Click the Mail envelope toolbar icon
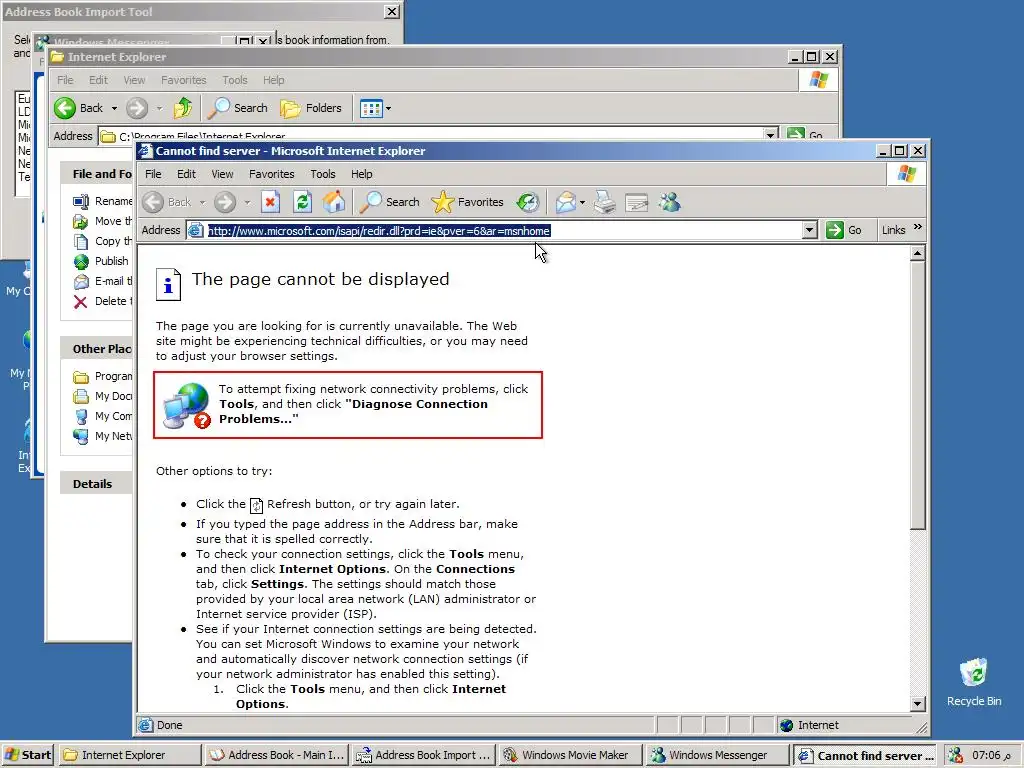The width and height of the screenshot is (1024, 768). 566,202
